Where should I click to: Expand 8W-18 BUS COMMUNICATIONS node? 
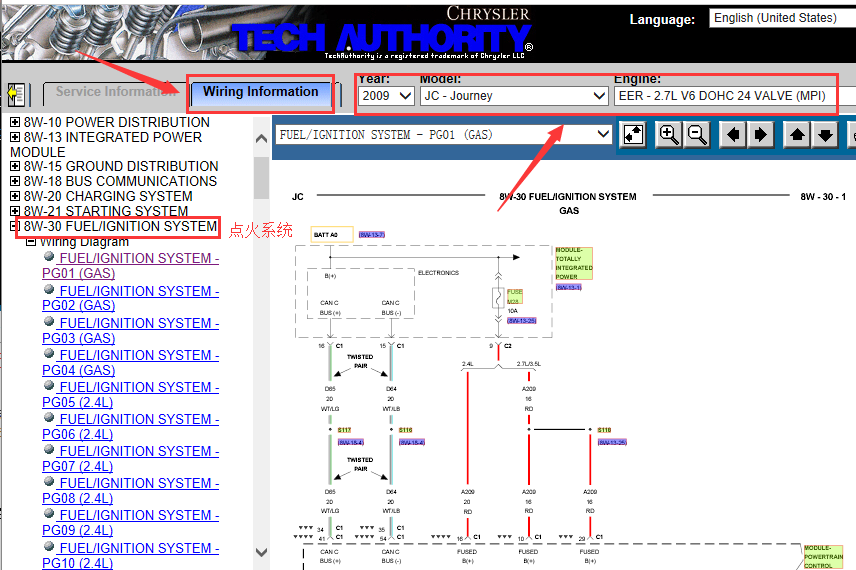[x=15, y=181]
